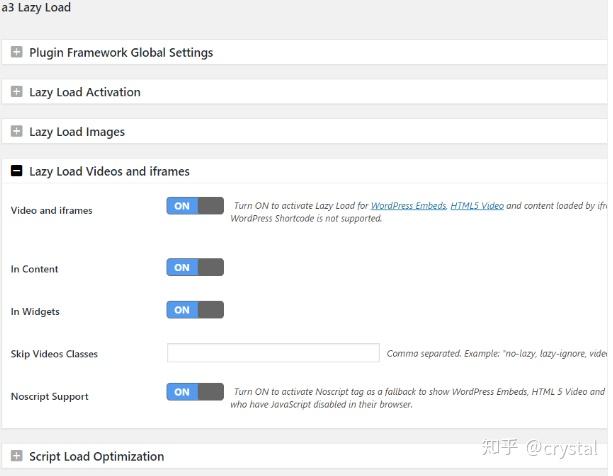Screen dimensions: 613x476
Task: Click minus icon beside Lazy Load Videos and iframes
Action: pyautogui.click(x=16, y=172)
